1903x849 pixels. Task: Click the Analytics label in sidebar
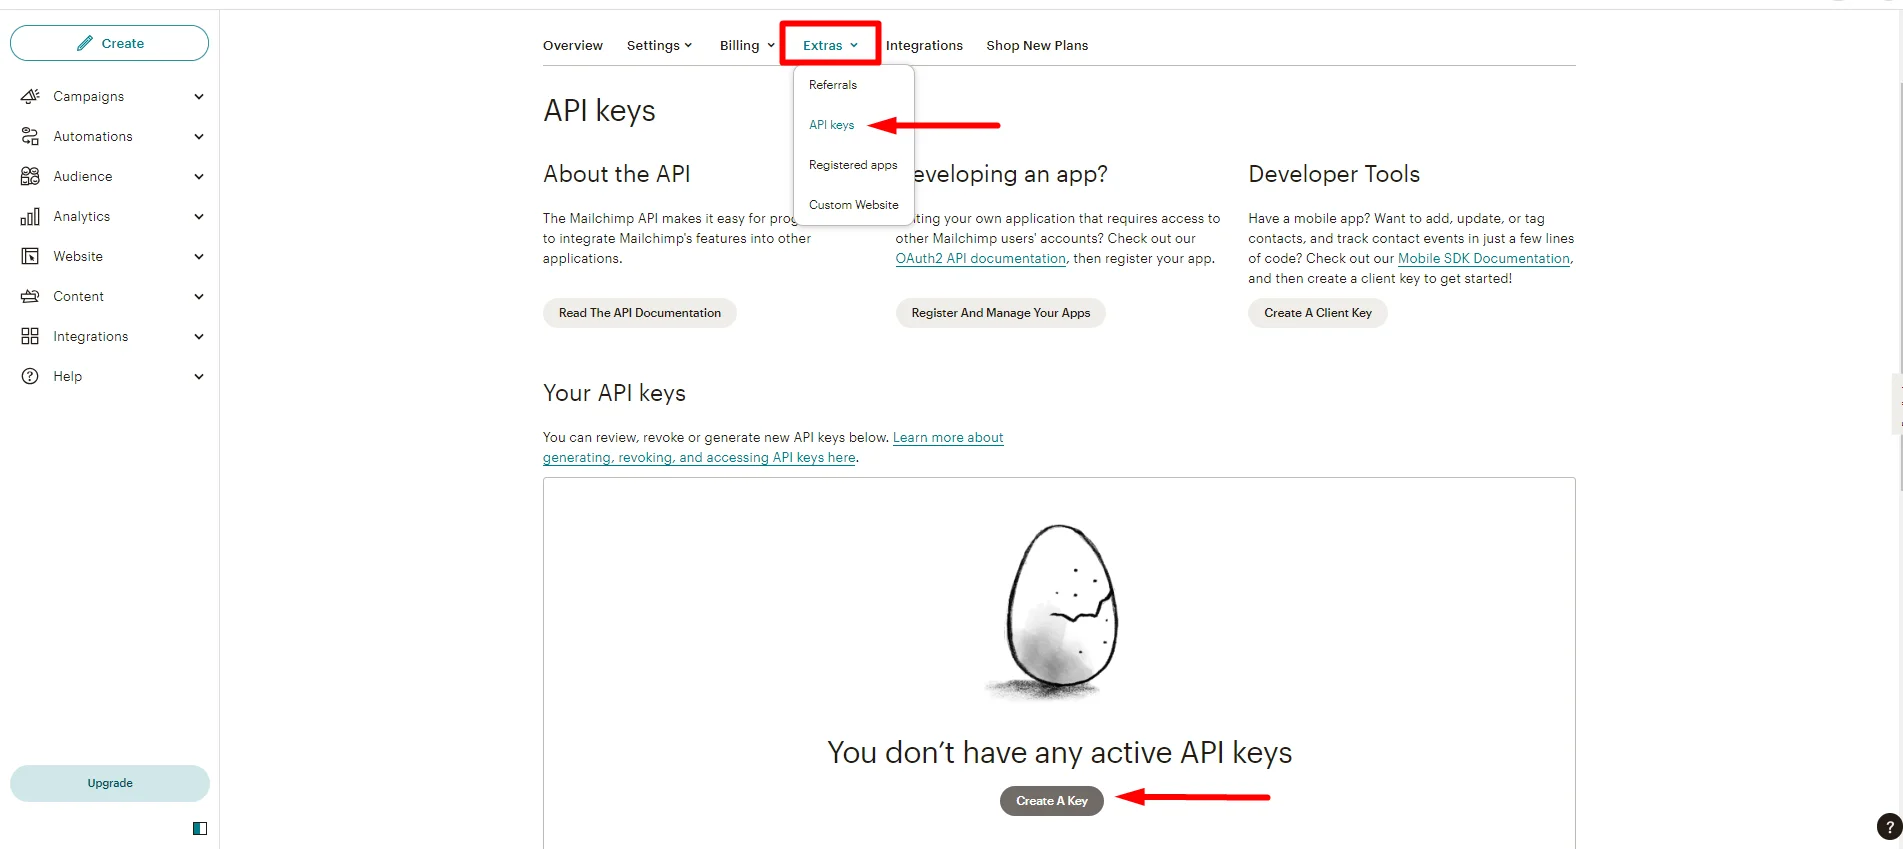(82, 216)
